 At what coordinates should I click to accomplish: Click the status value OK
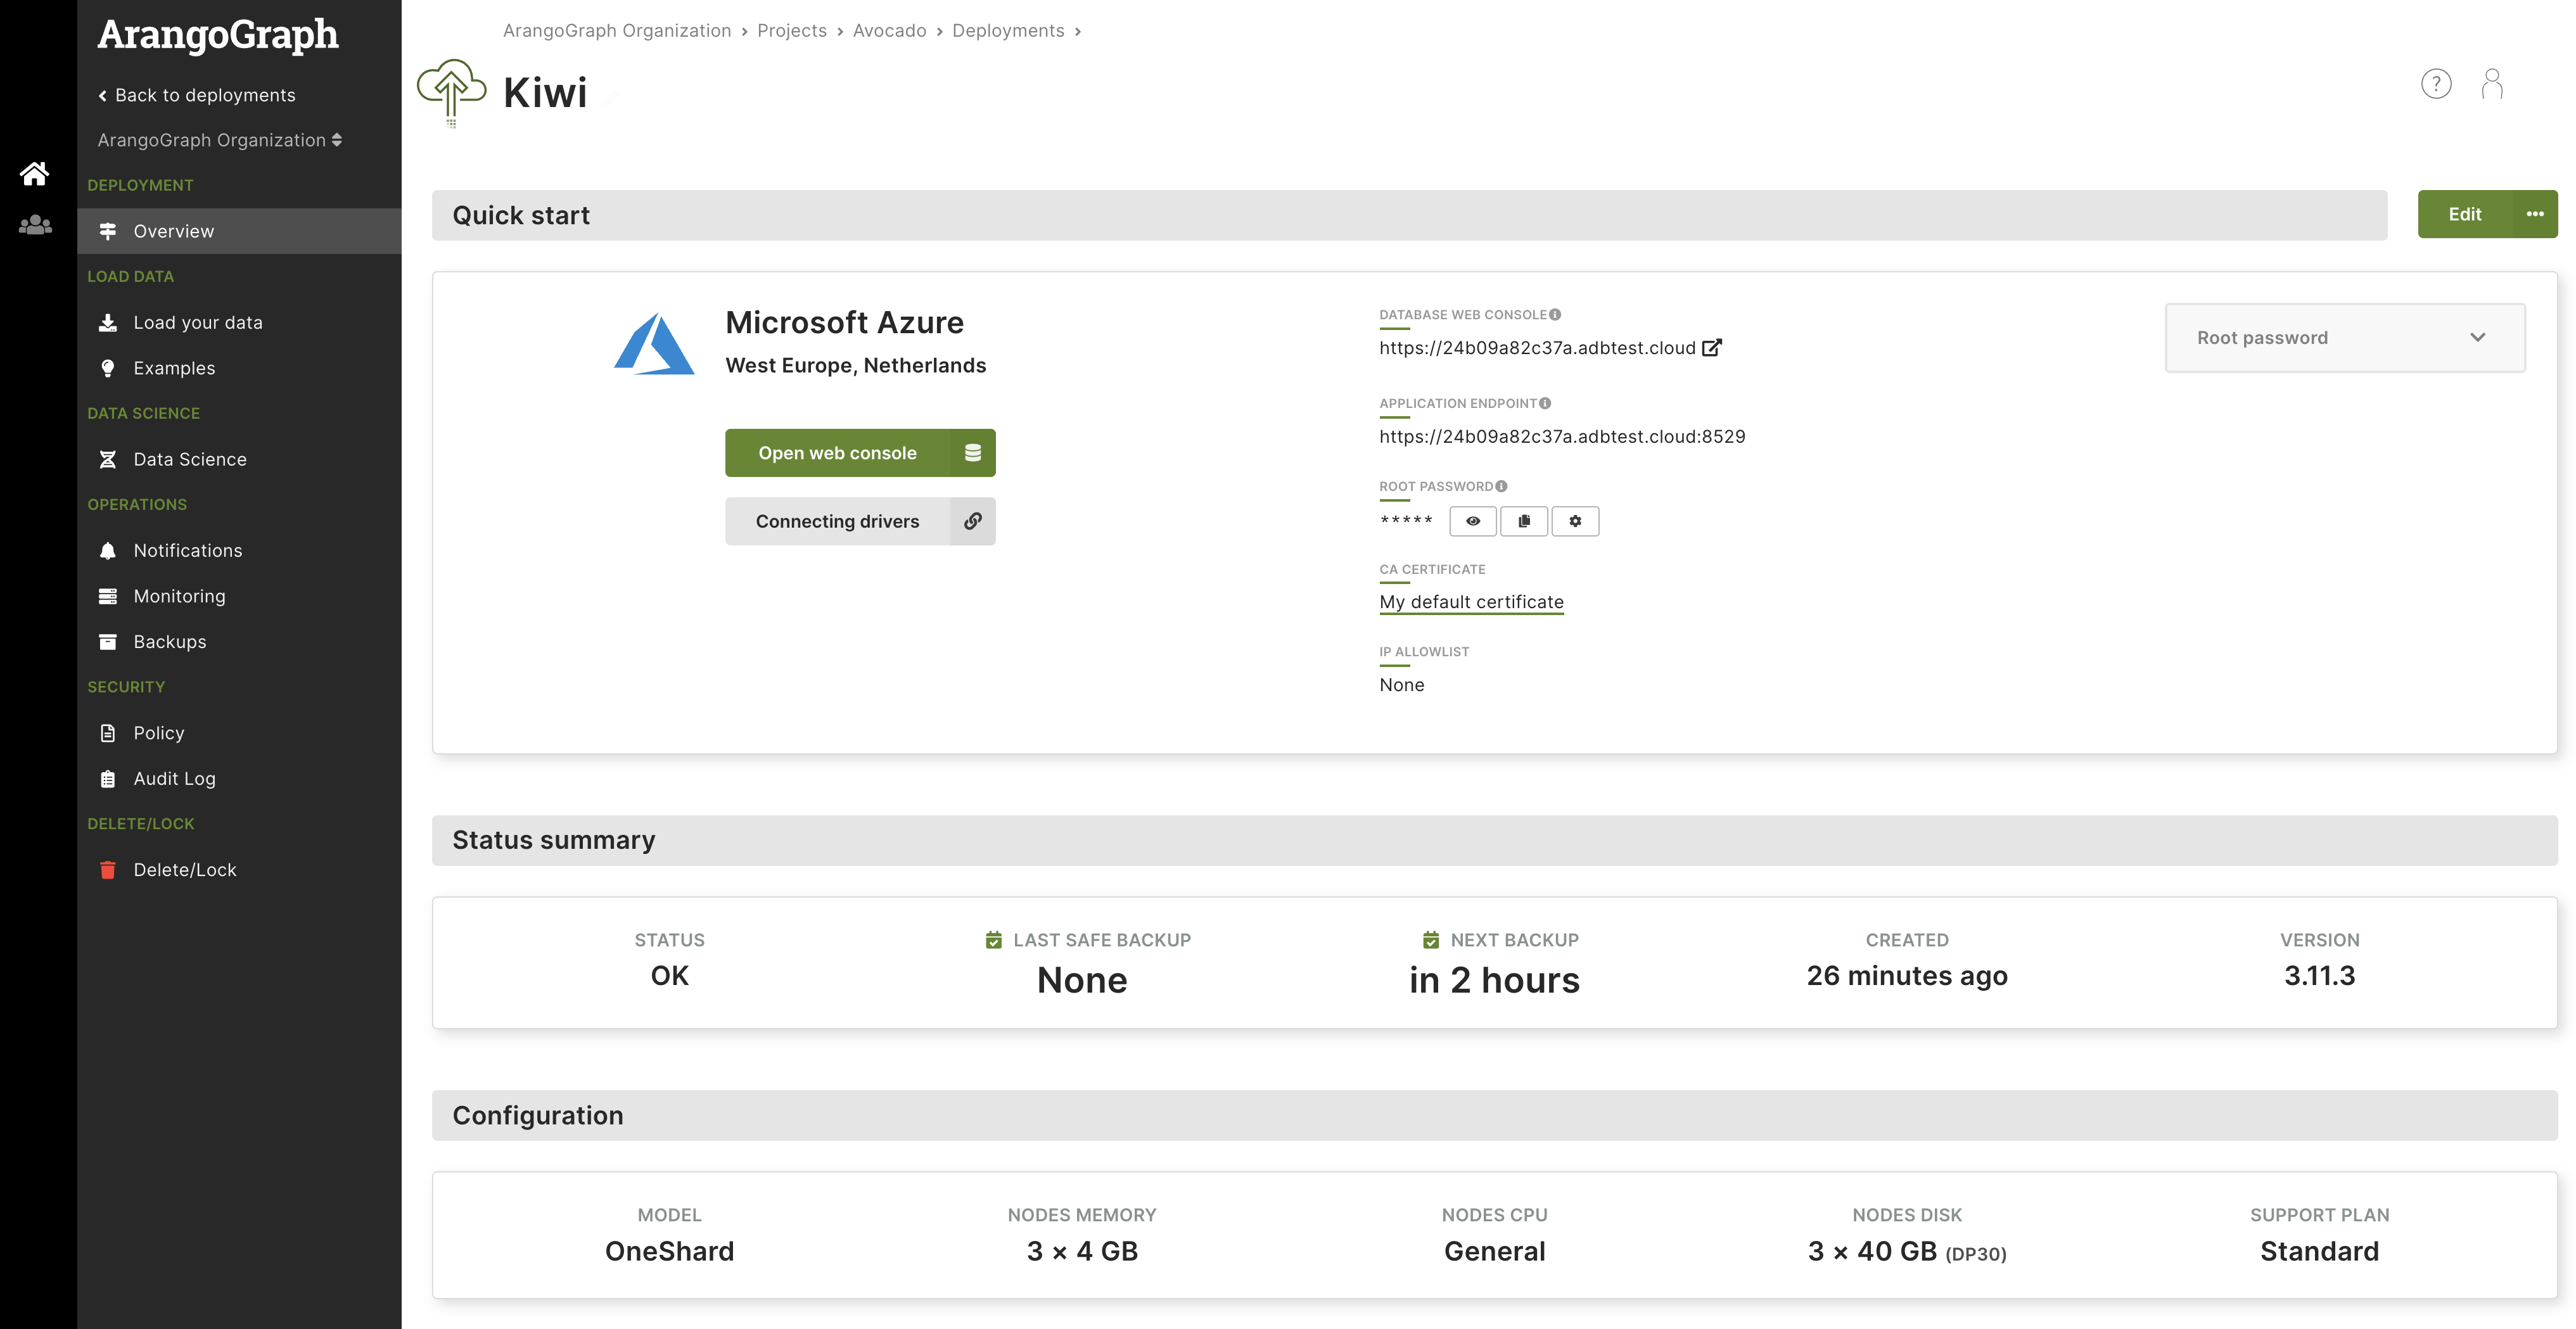click(669, 976)
